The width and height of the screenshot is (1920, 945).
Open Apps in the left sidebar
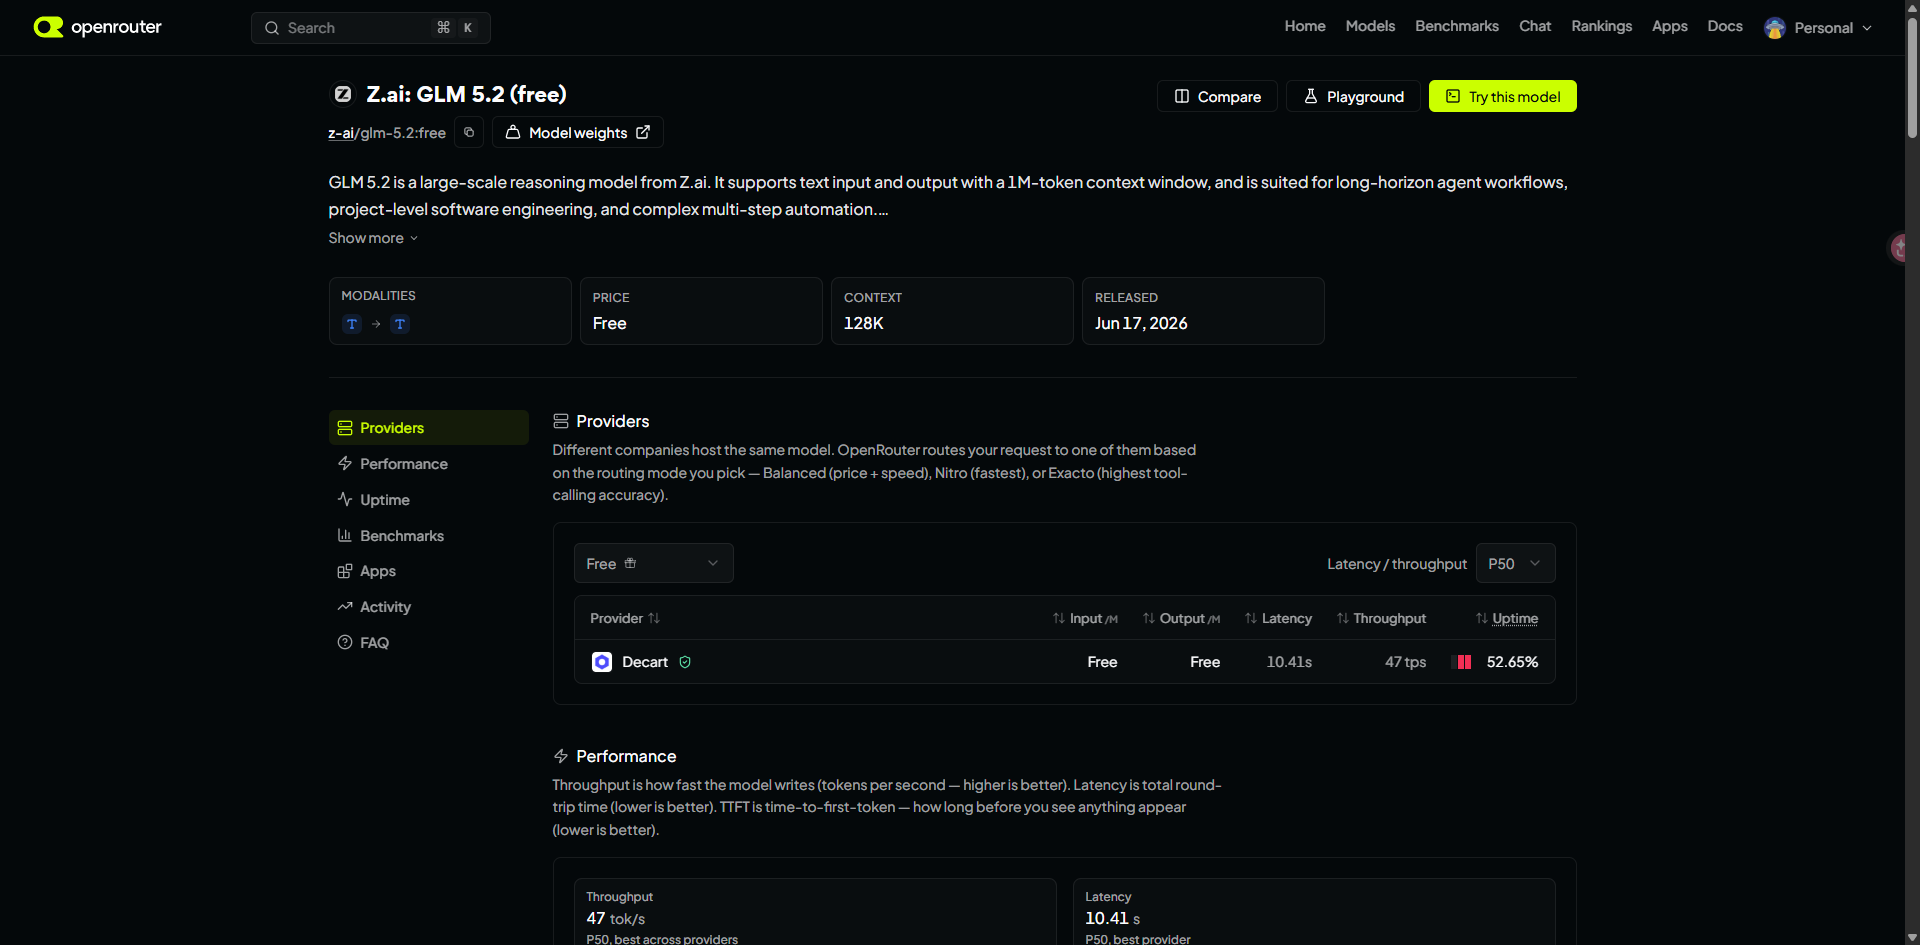(x=429, y=571)
